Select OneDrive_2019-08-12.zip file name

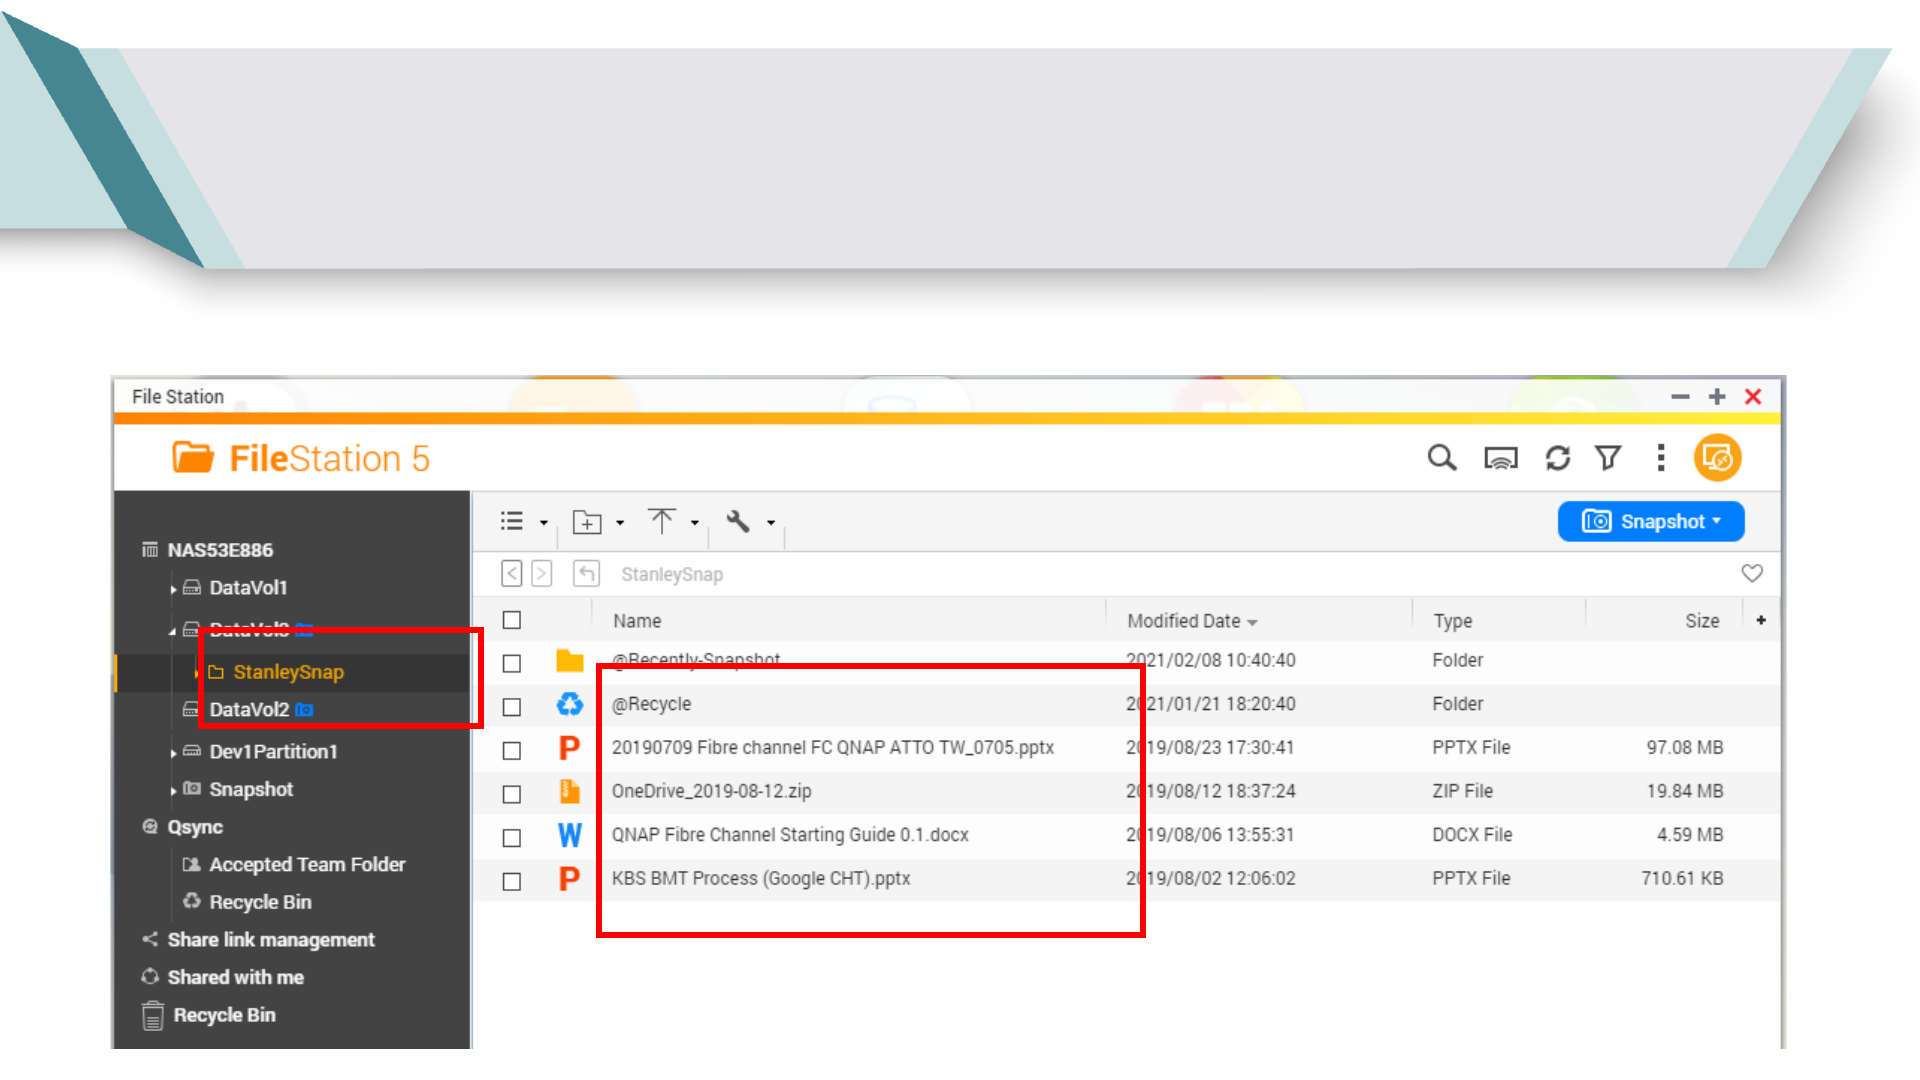(711, 791)
